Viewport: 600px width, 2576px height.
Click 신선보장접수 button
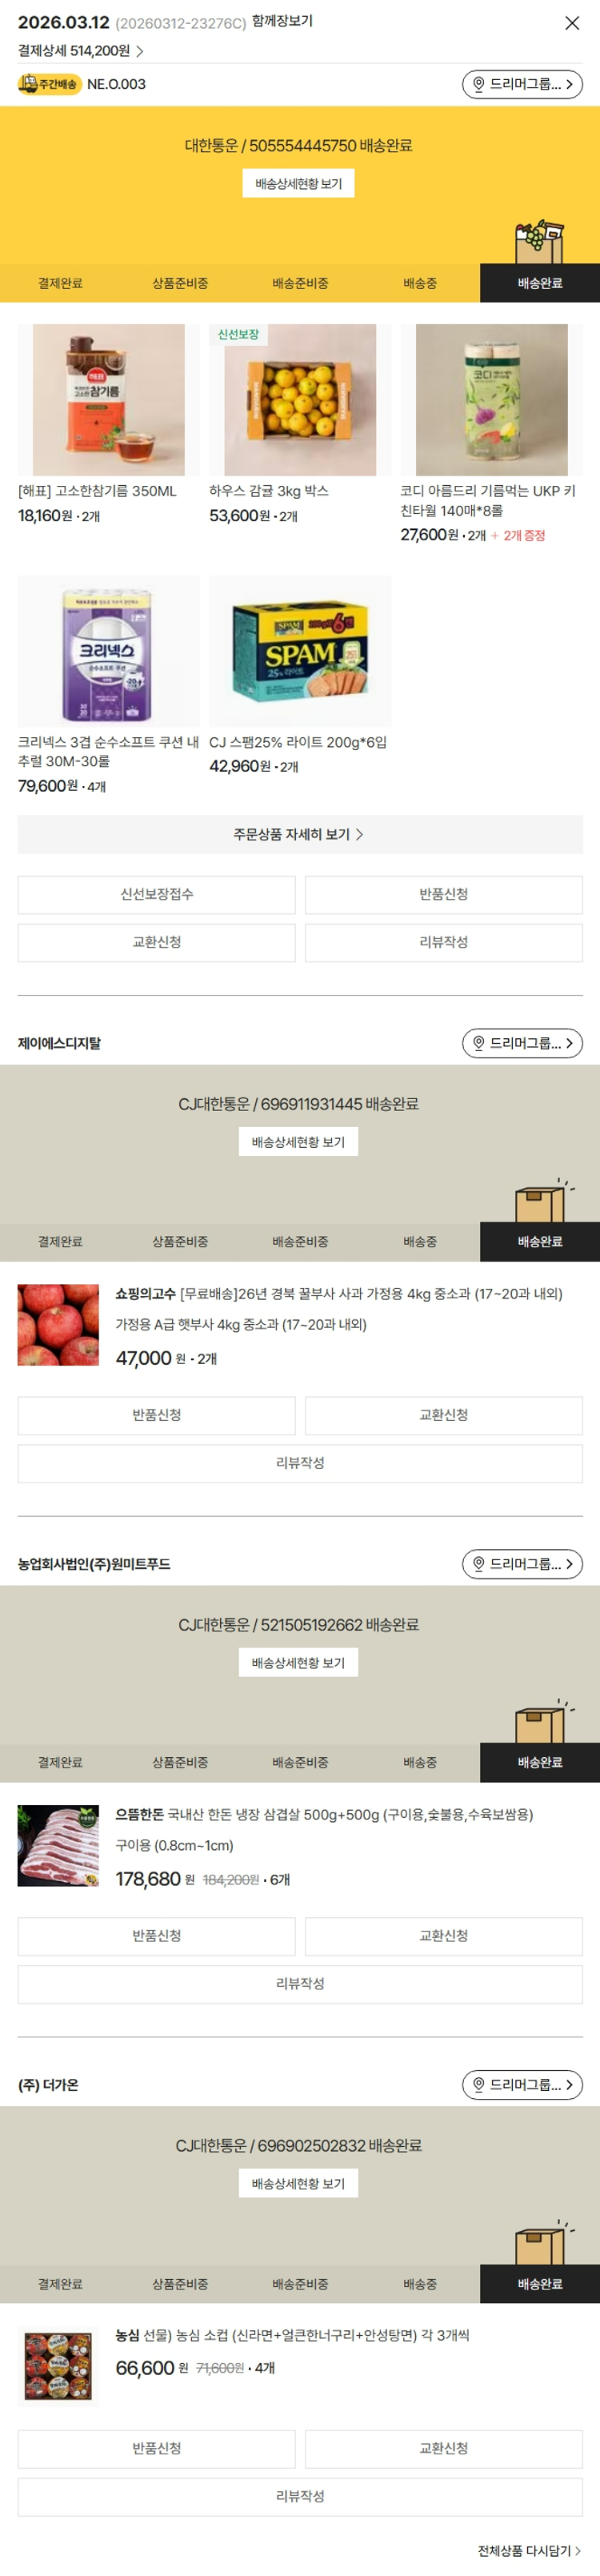(x=156, y=894)
